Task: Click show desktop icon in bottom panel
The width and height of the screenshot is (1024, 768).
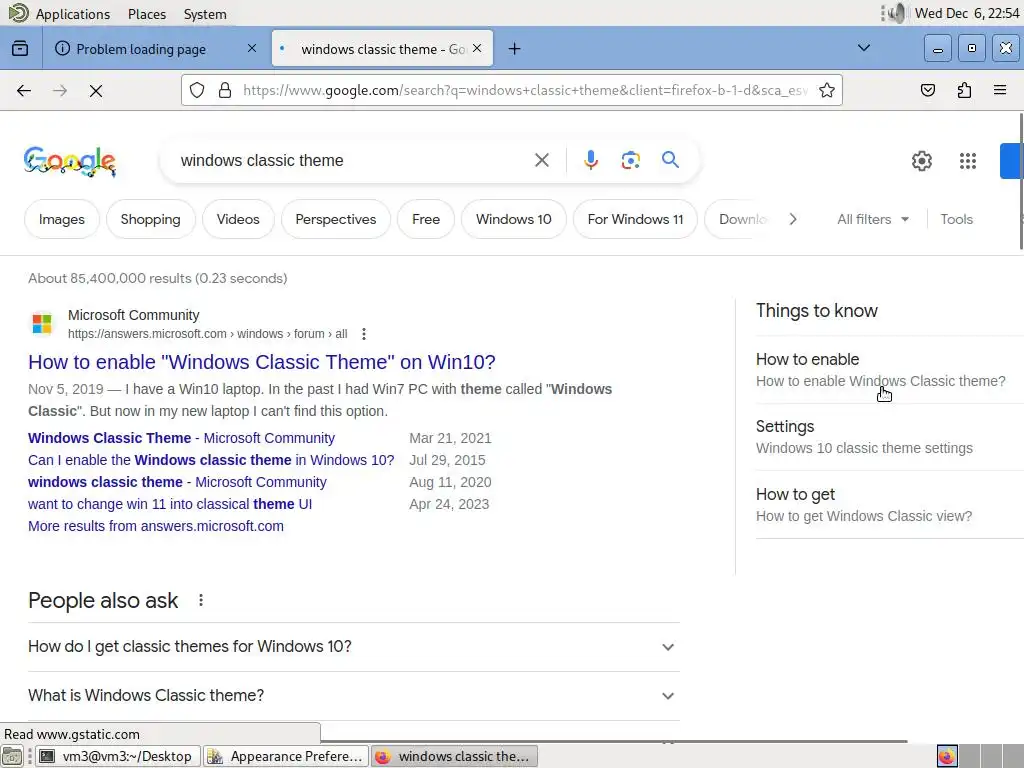Action: pos(12,756)
